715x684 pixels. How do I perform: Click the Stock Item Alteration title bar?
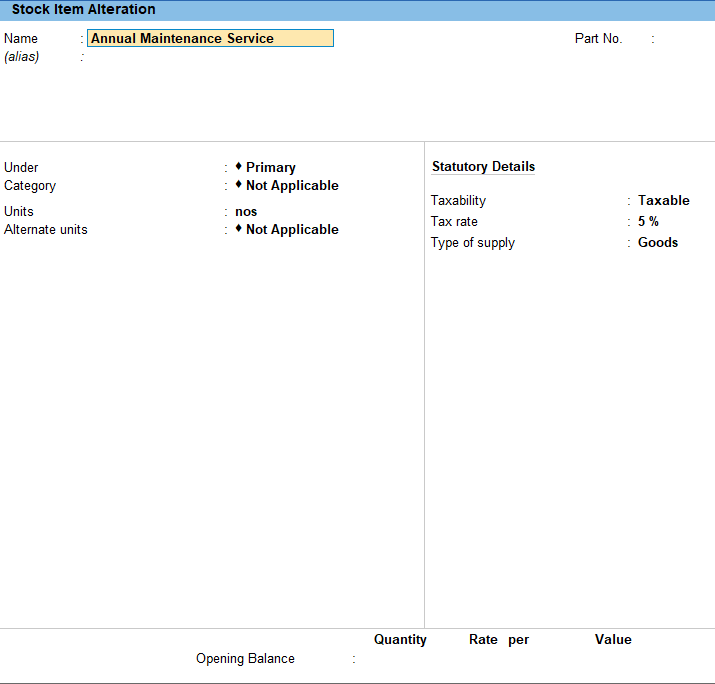[358, 10]
